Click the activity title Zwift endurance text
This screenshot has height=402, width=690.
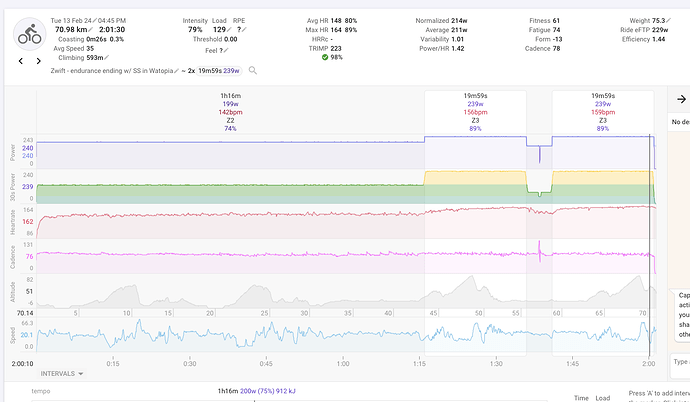pos(112,71)
